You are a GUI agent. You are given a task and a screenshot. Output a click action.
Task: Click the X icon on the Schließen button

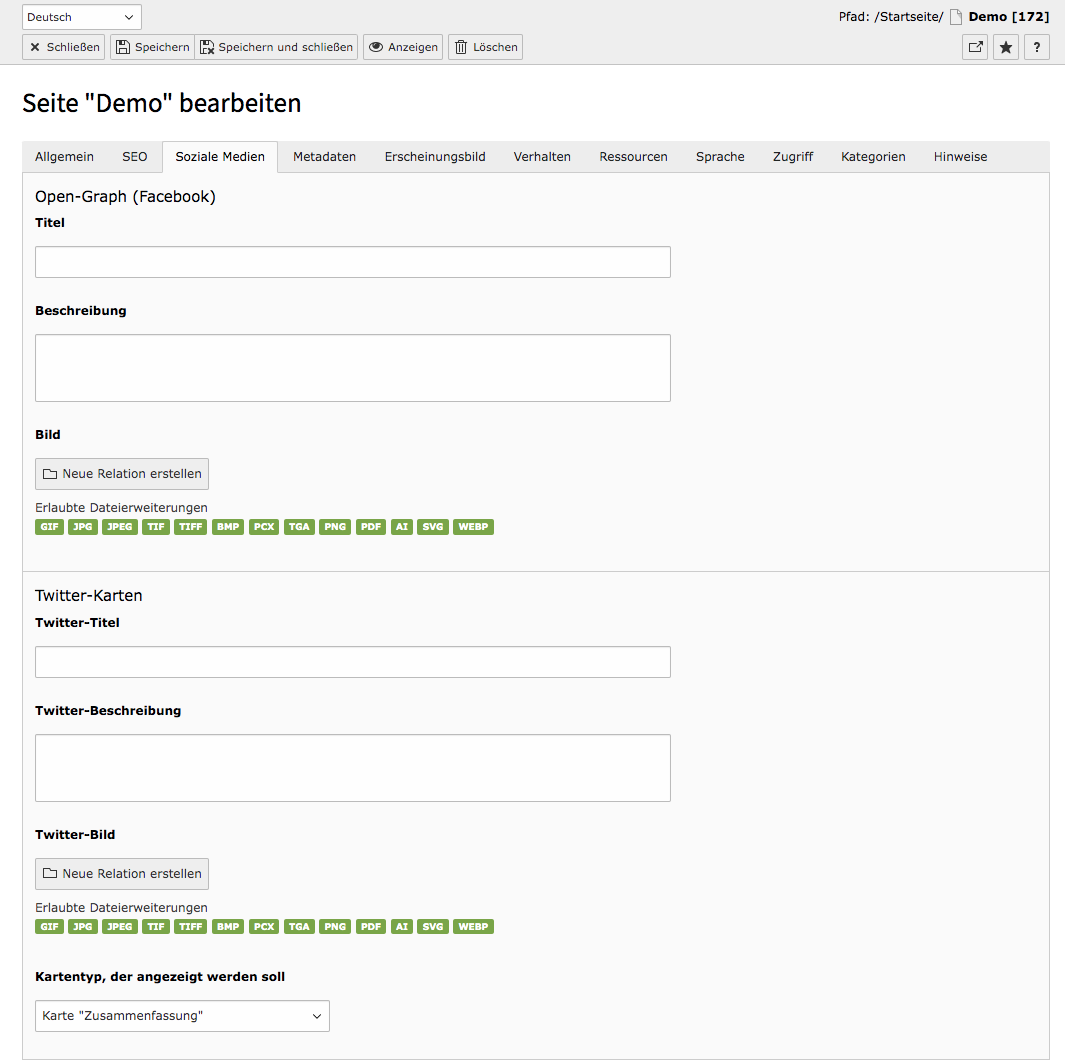point(36,46)
